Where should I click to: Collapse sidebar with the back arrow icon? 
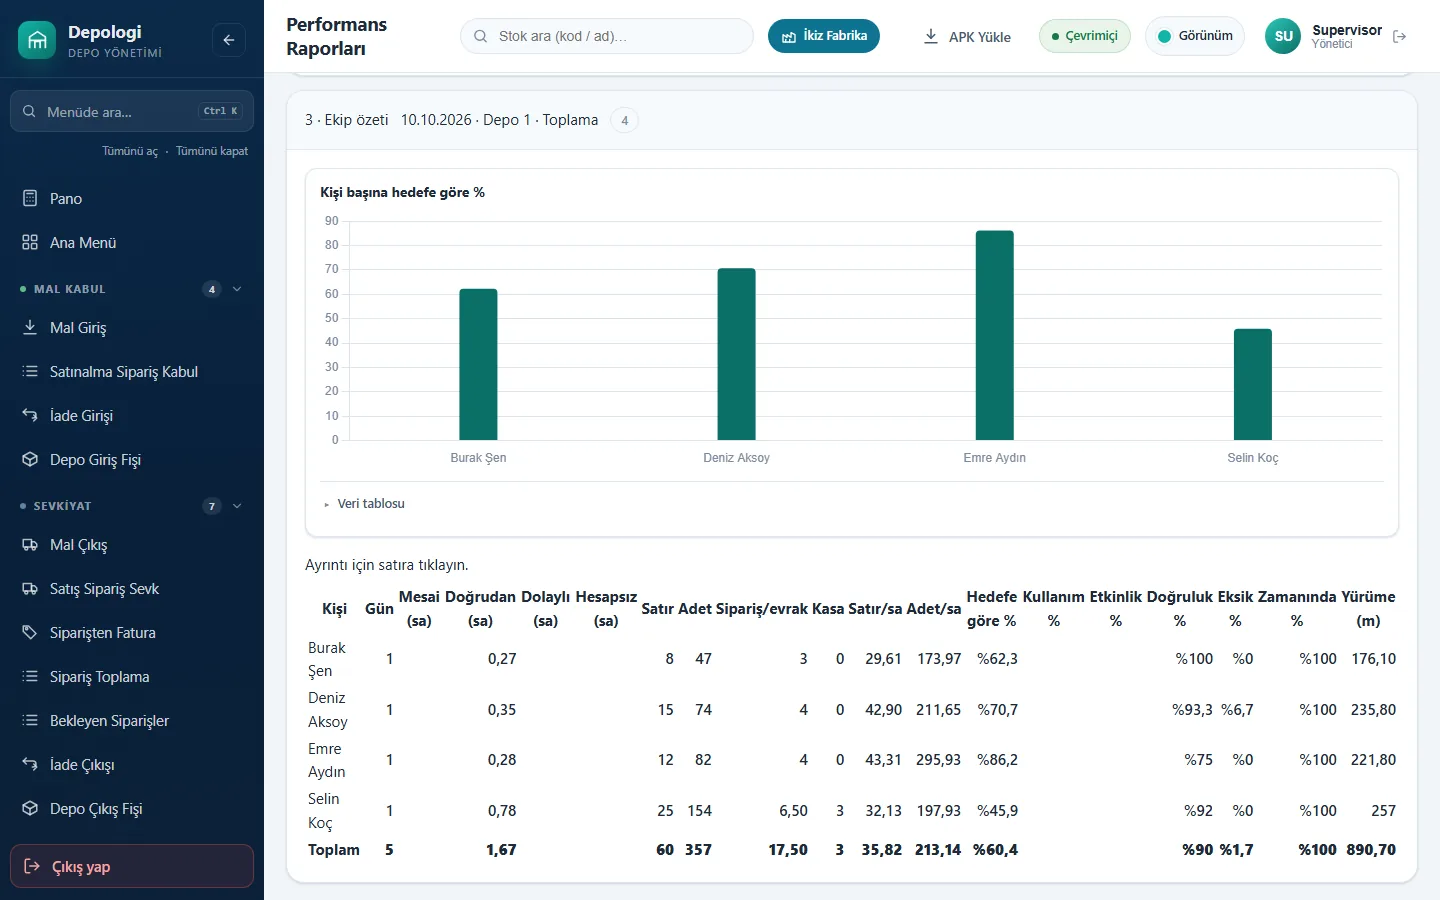(229, 40)
